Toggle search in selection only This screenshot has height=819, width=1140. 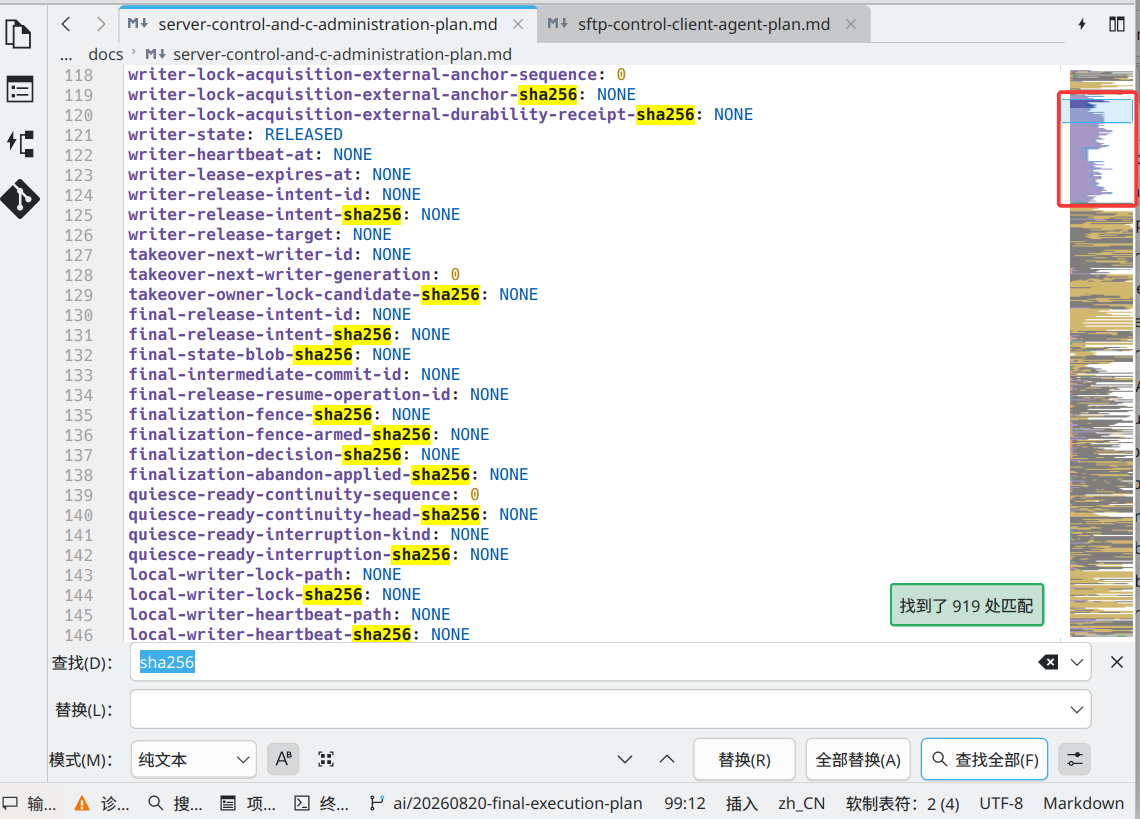point(326,759)
